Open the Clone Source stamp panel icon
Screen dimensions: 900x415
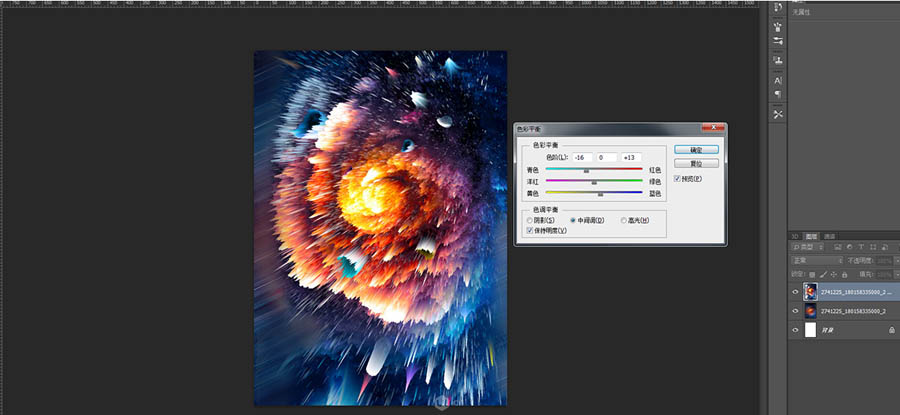[x=778, y=60]
